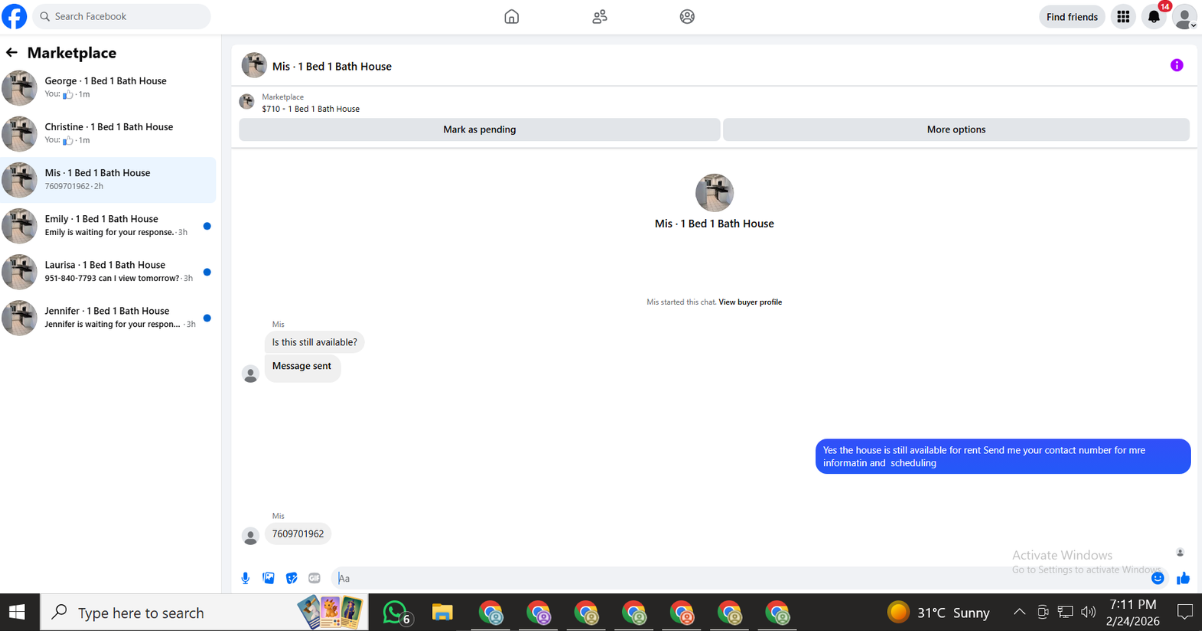Open the apps grid menu icon
Screen dimensions: 1202x631
pos(1123,16)
